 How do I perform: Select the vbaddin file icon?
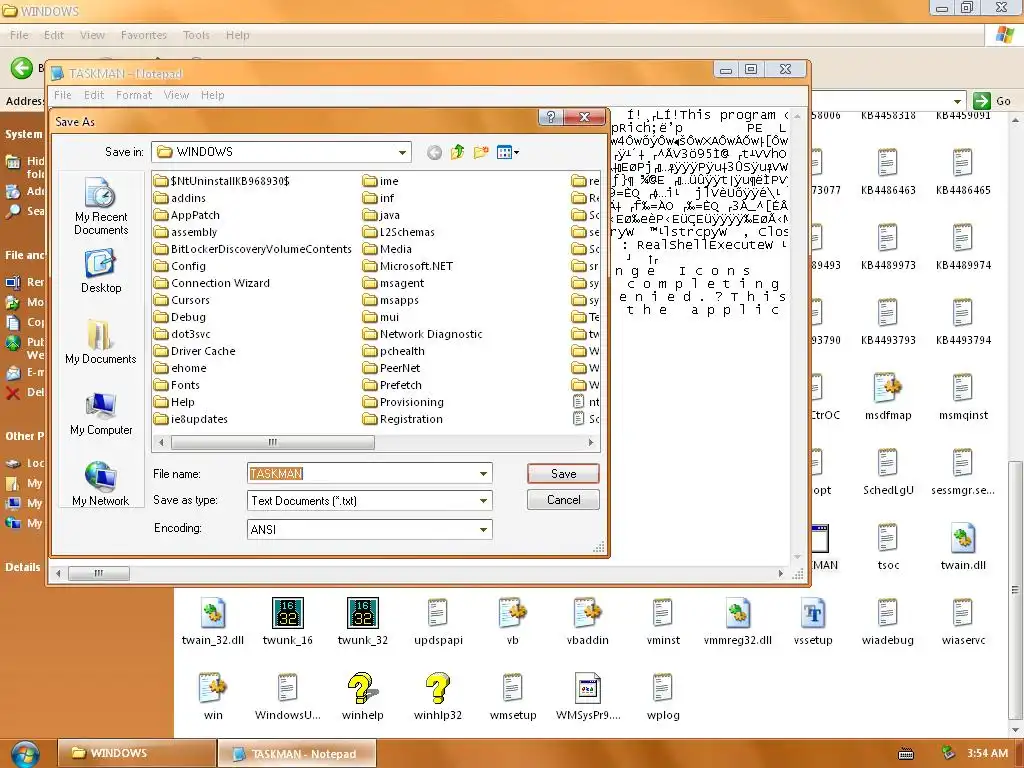(x=588, y=622)
